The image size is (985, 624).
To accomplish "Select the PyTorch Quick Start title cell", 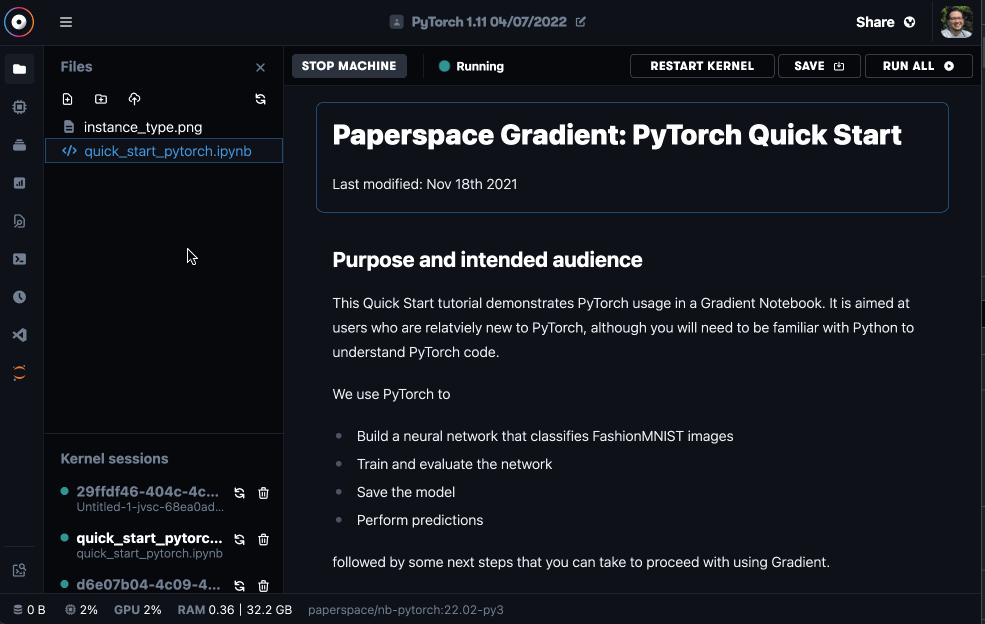I will [x=632, y=157].
